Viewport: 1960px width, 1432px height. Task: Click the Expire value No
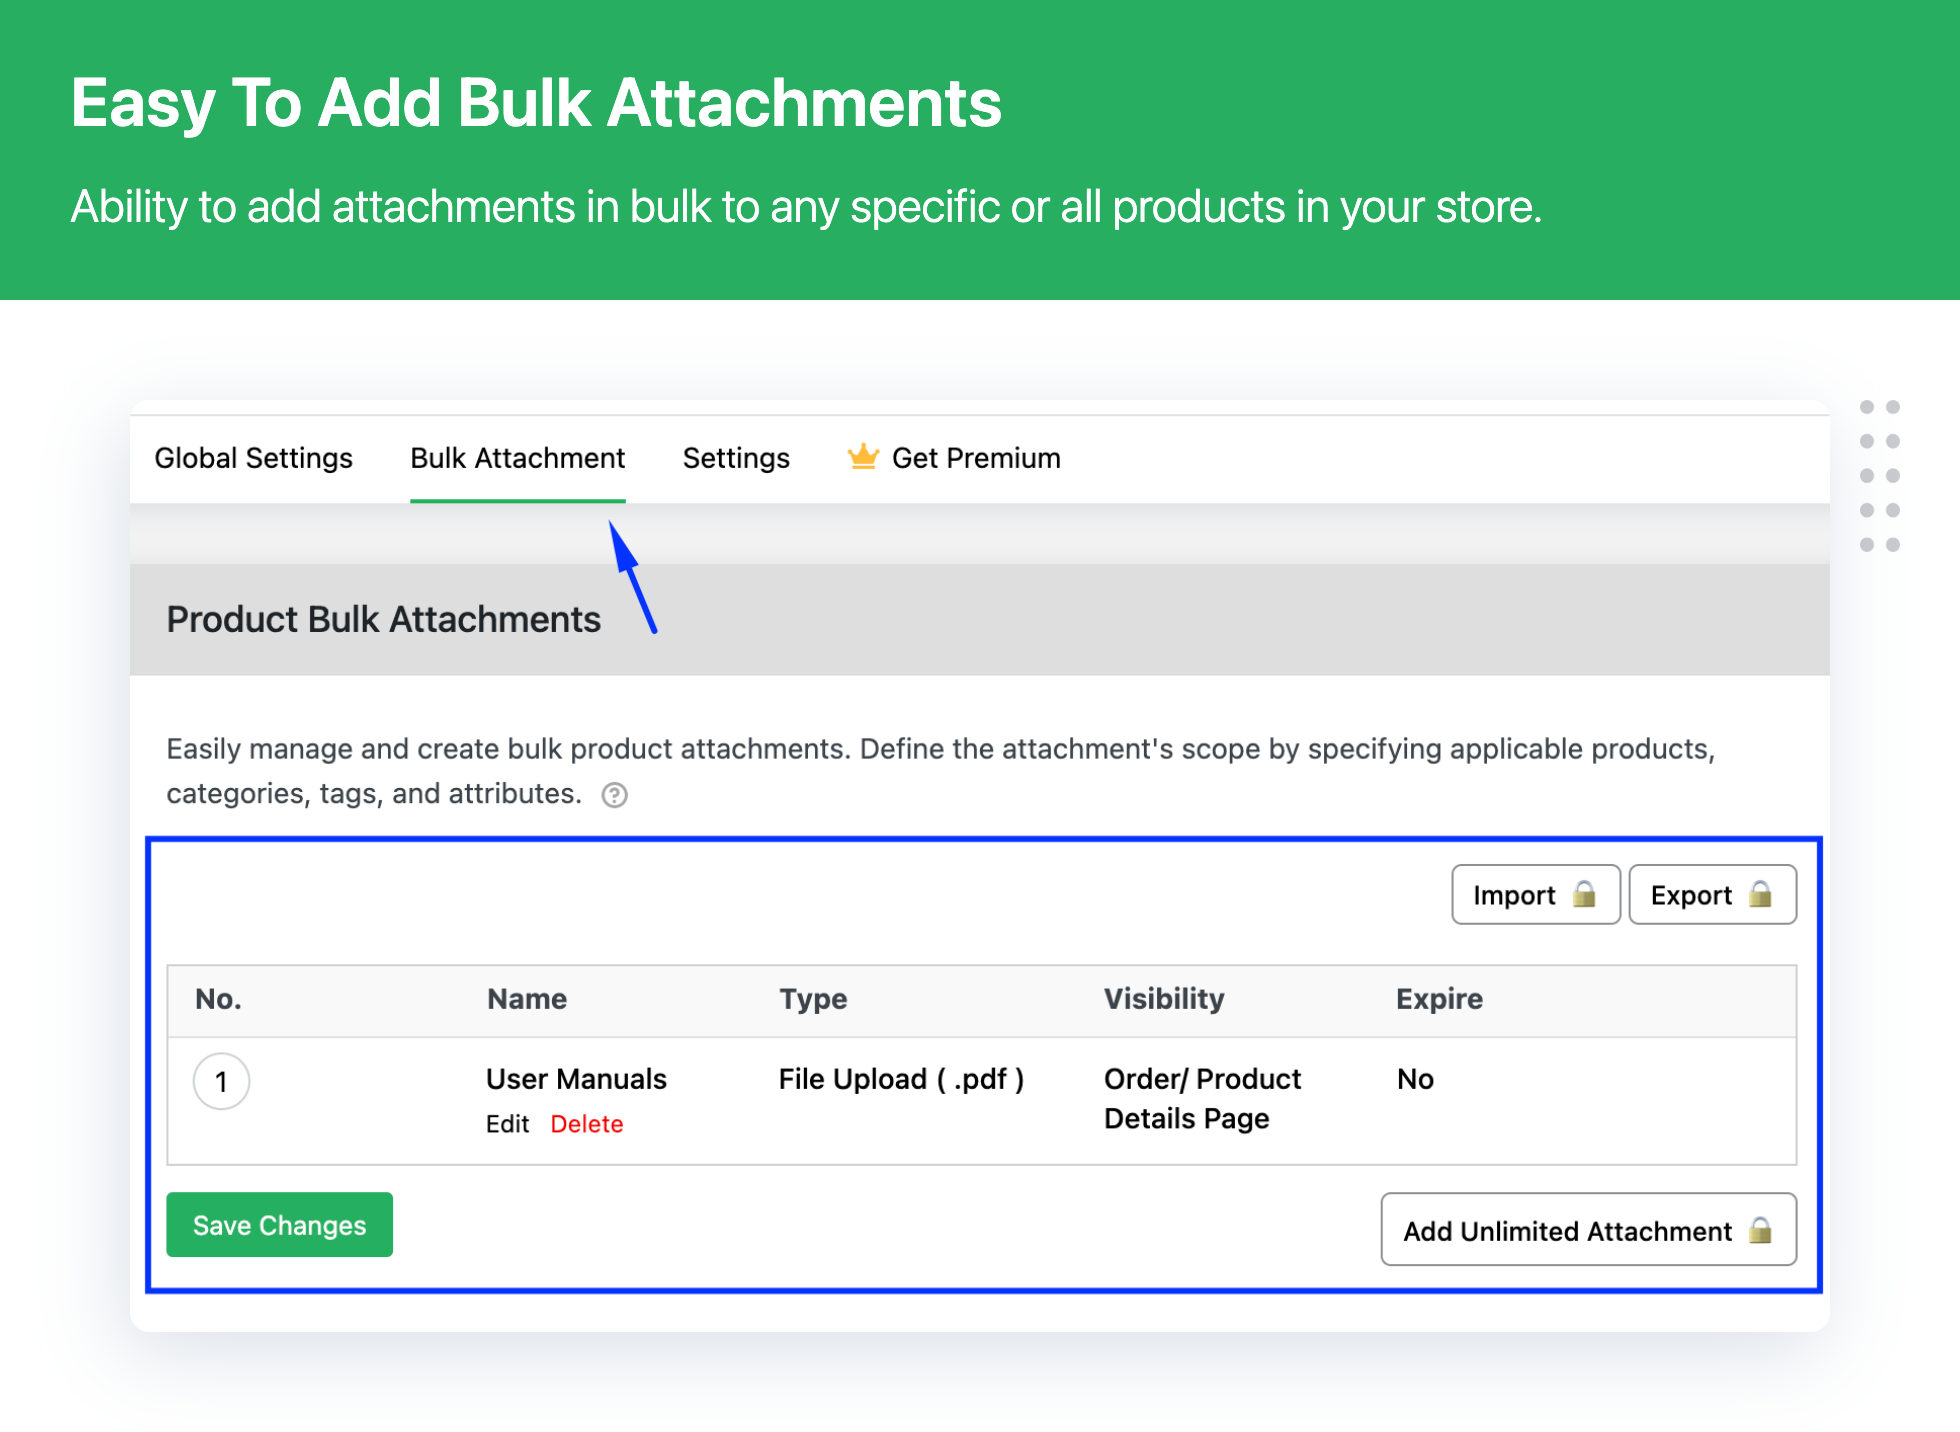(1415, 1079)
